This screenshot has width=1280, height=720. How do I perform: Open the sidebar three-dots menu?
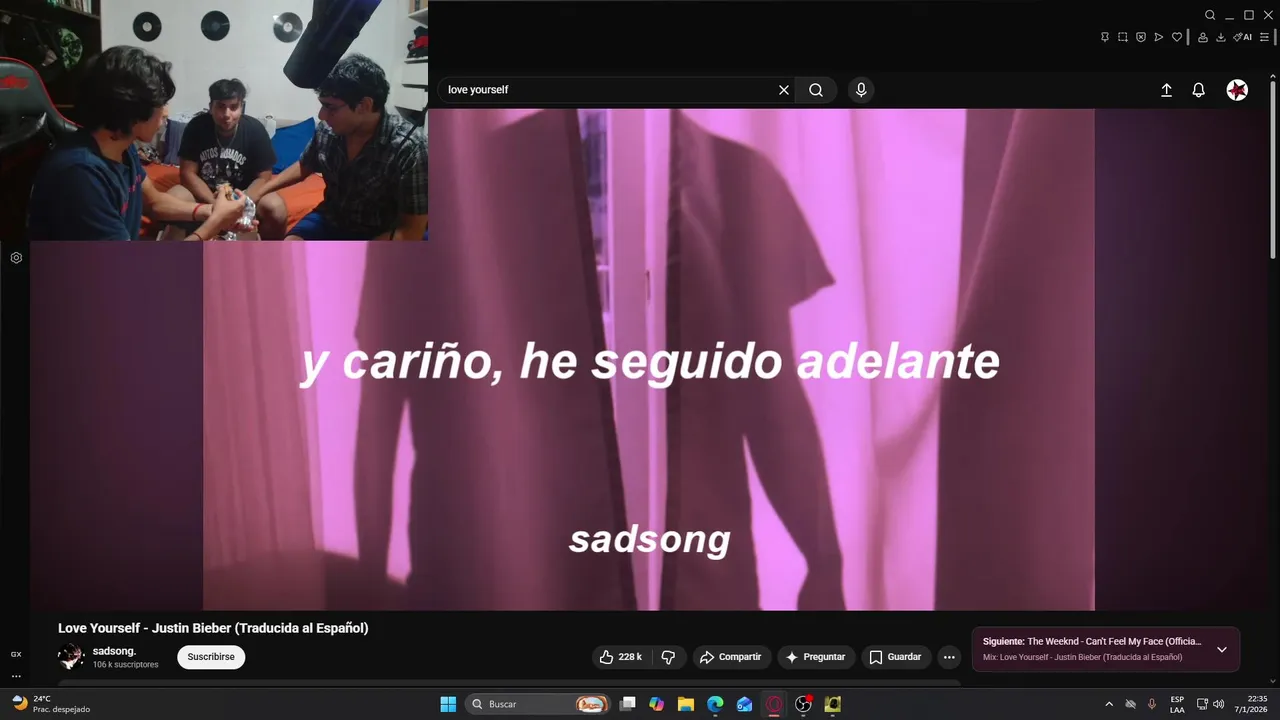(x=16, y=676)
